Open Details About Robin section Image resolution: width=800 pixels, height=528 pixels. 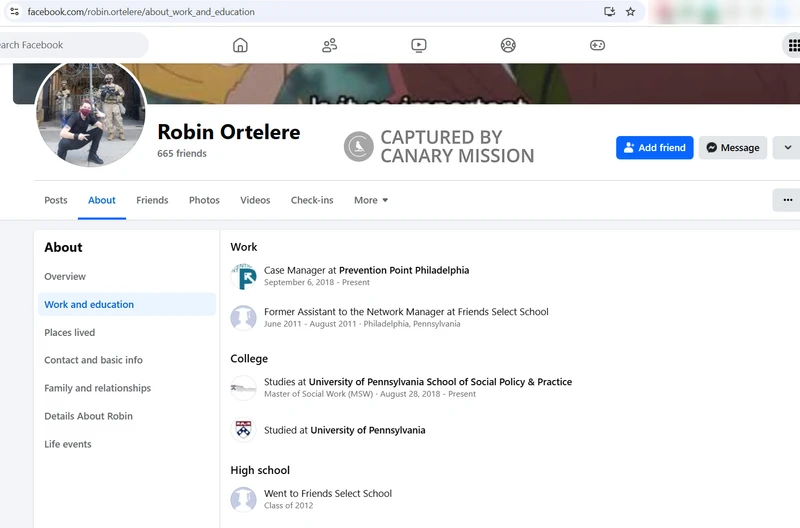point(127,416)
